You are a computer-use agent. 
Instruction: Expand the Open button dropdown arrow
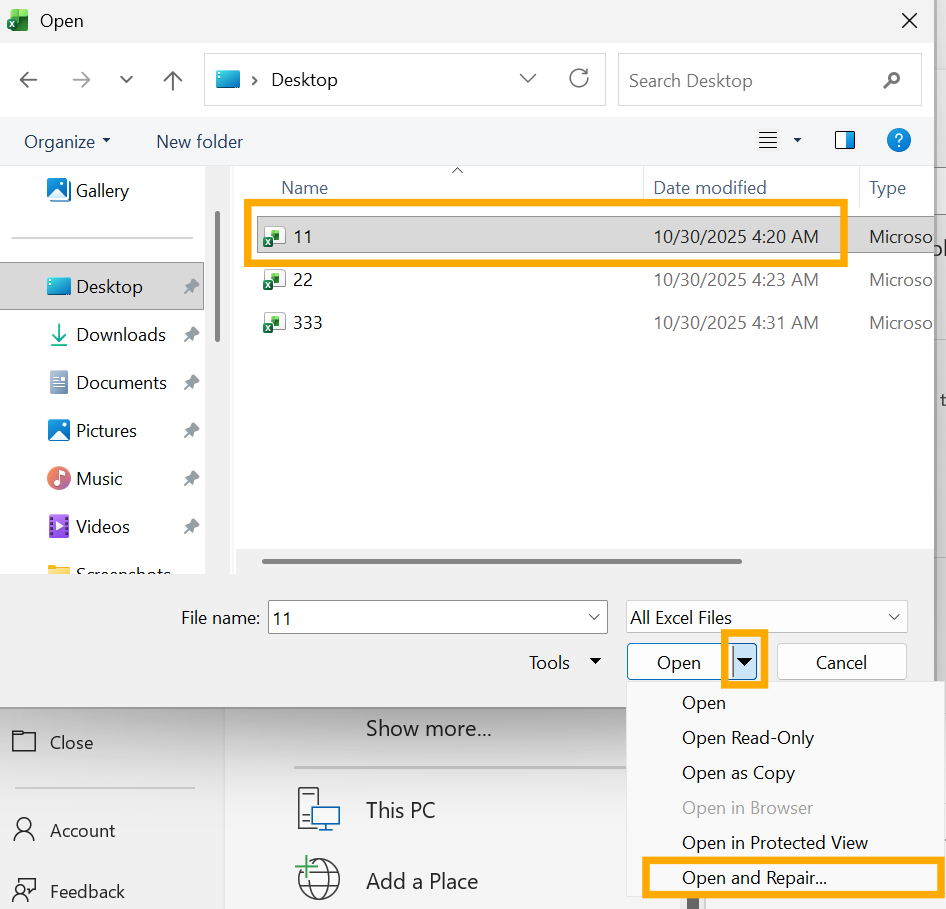point(744,661)
